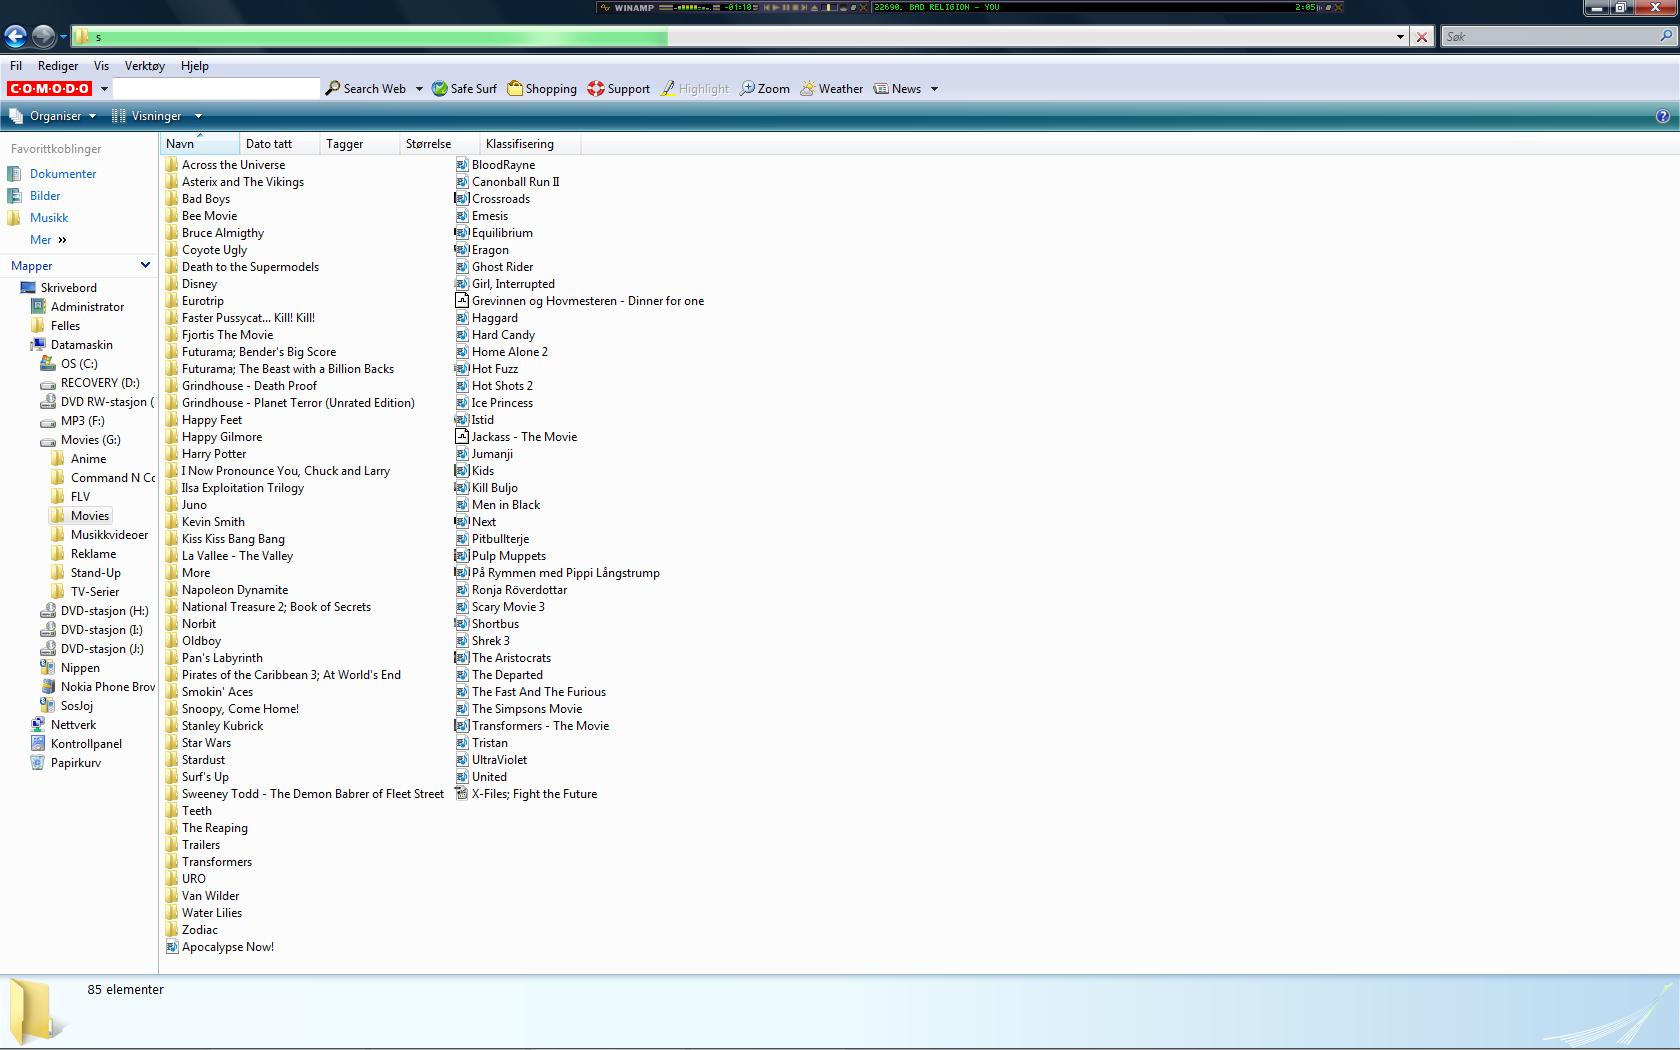
Task: Sort by Klassifisering column header
Action: pos(530,144)
